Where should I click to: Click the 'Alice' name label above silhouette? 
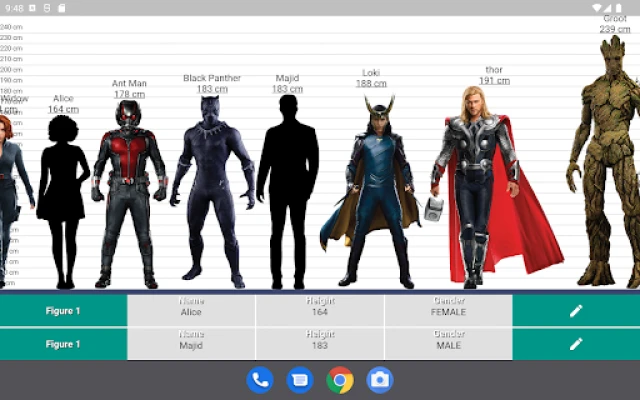click(63, 98)
